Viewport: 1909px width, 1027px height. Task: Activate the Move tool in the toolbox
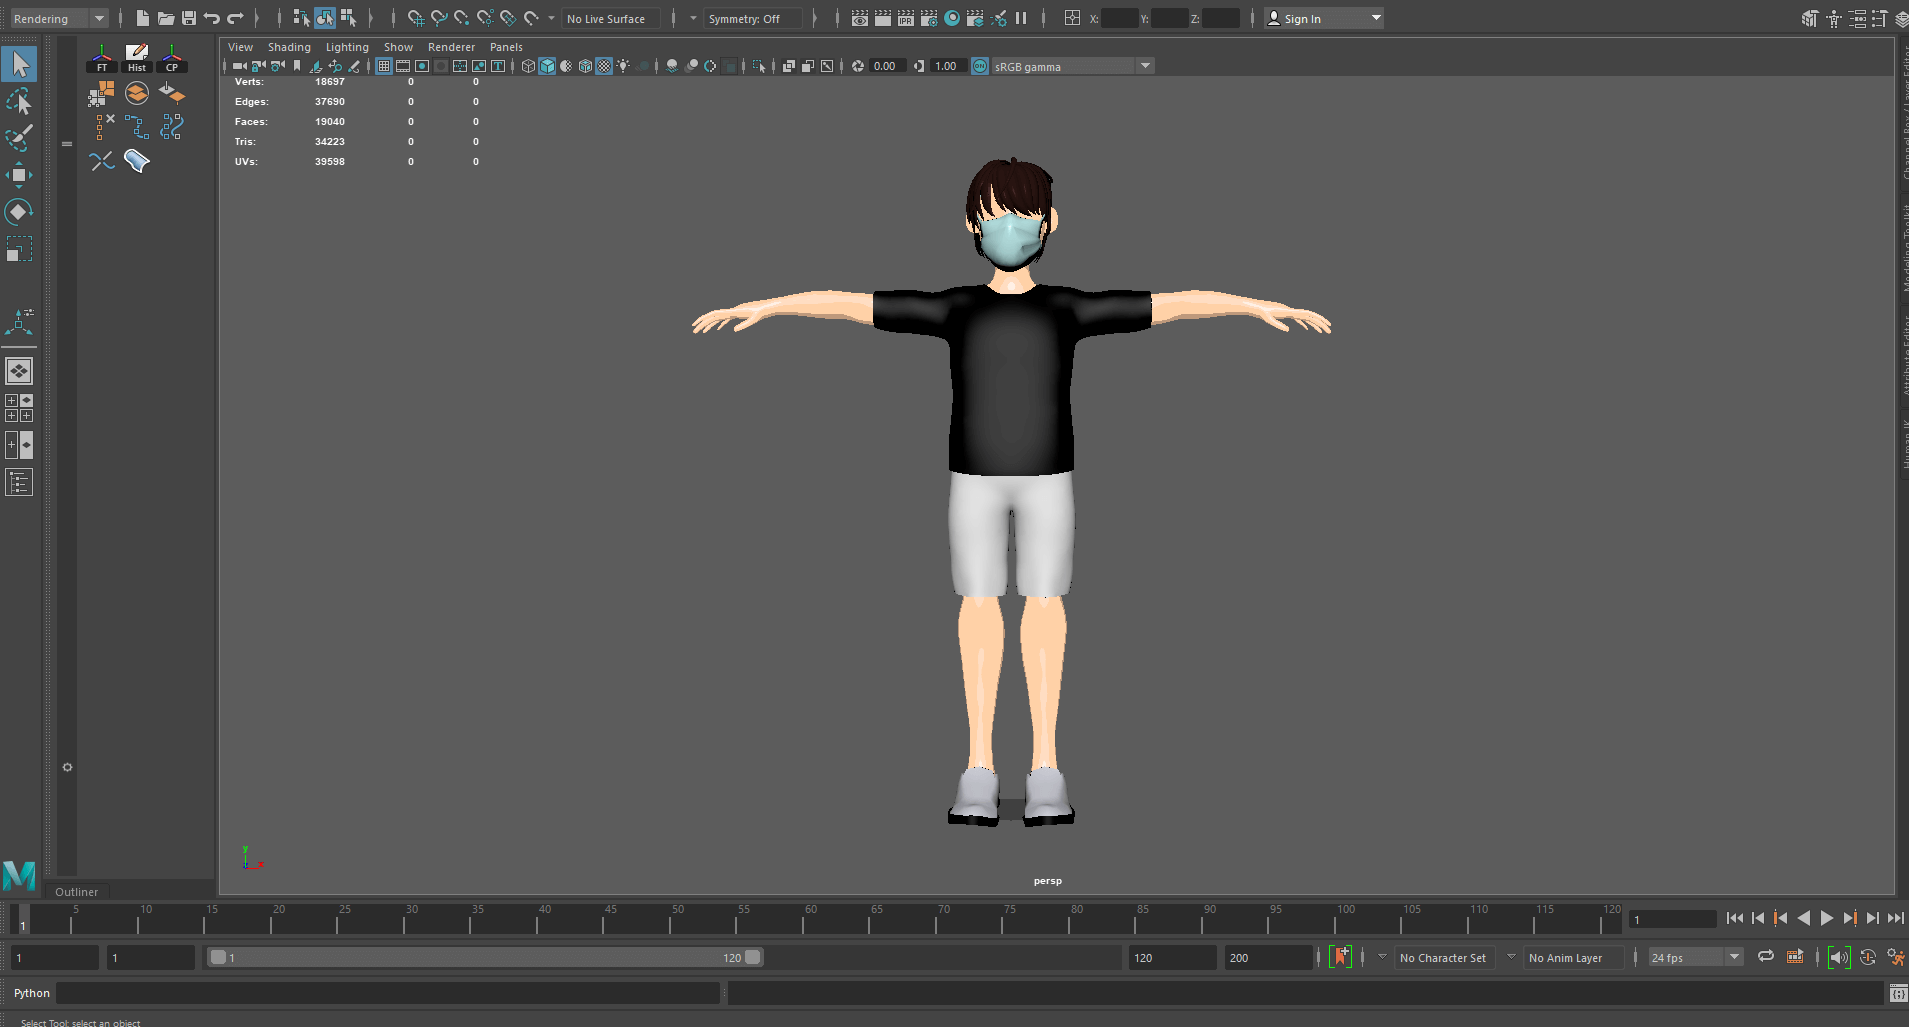19,175
